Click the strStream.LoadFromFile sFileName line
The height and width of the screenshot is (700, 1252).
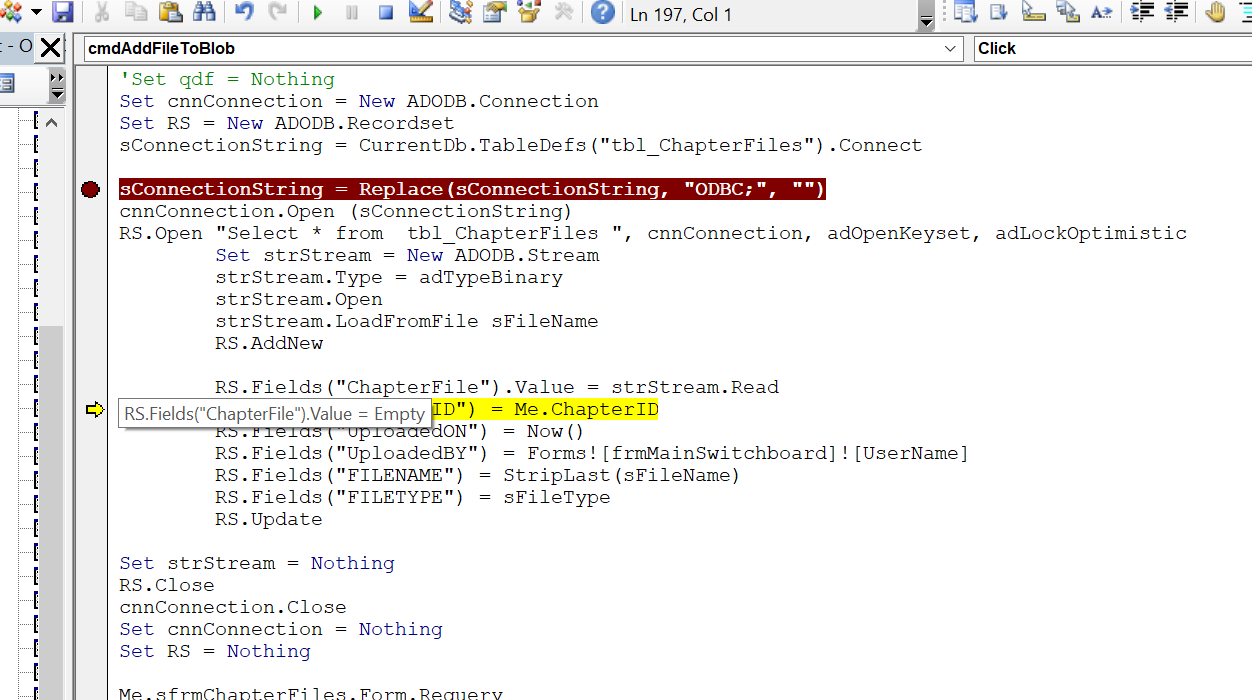(x=407, y=321)
